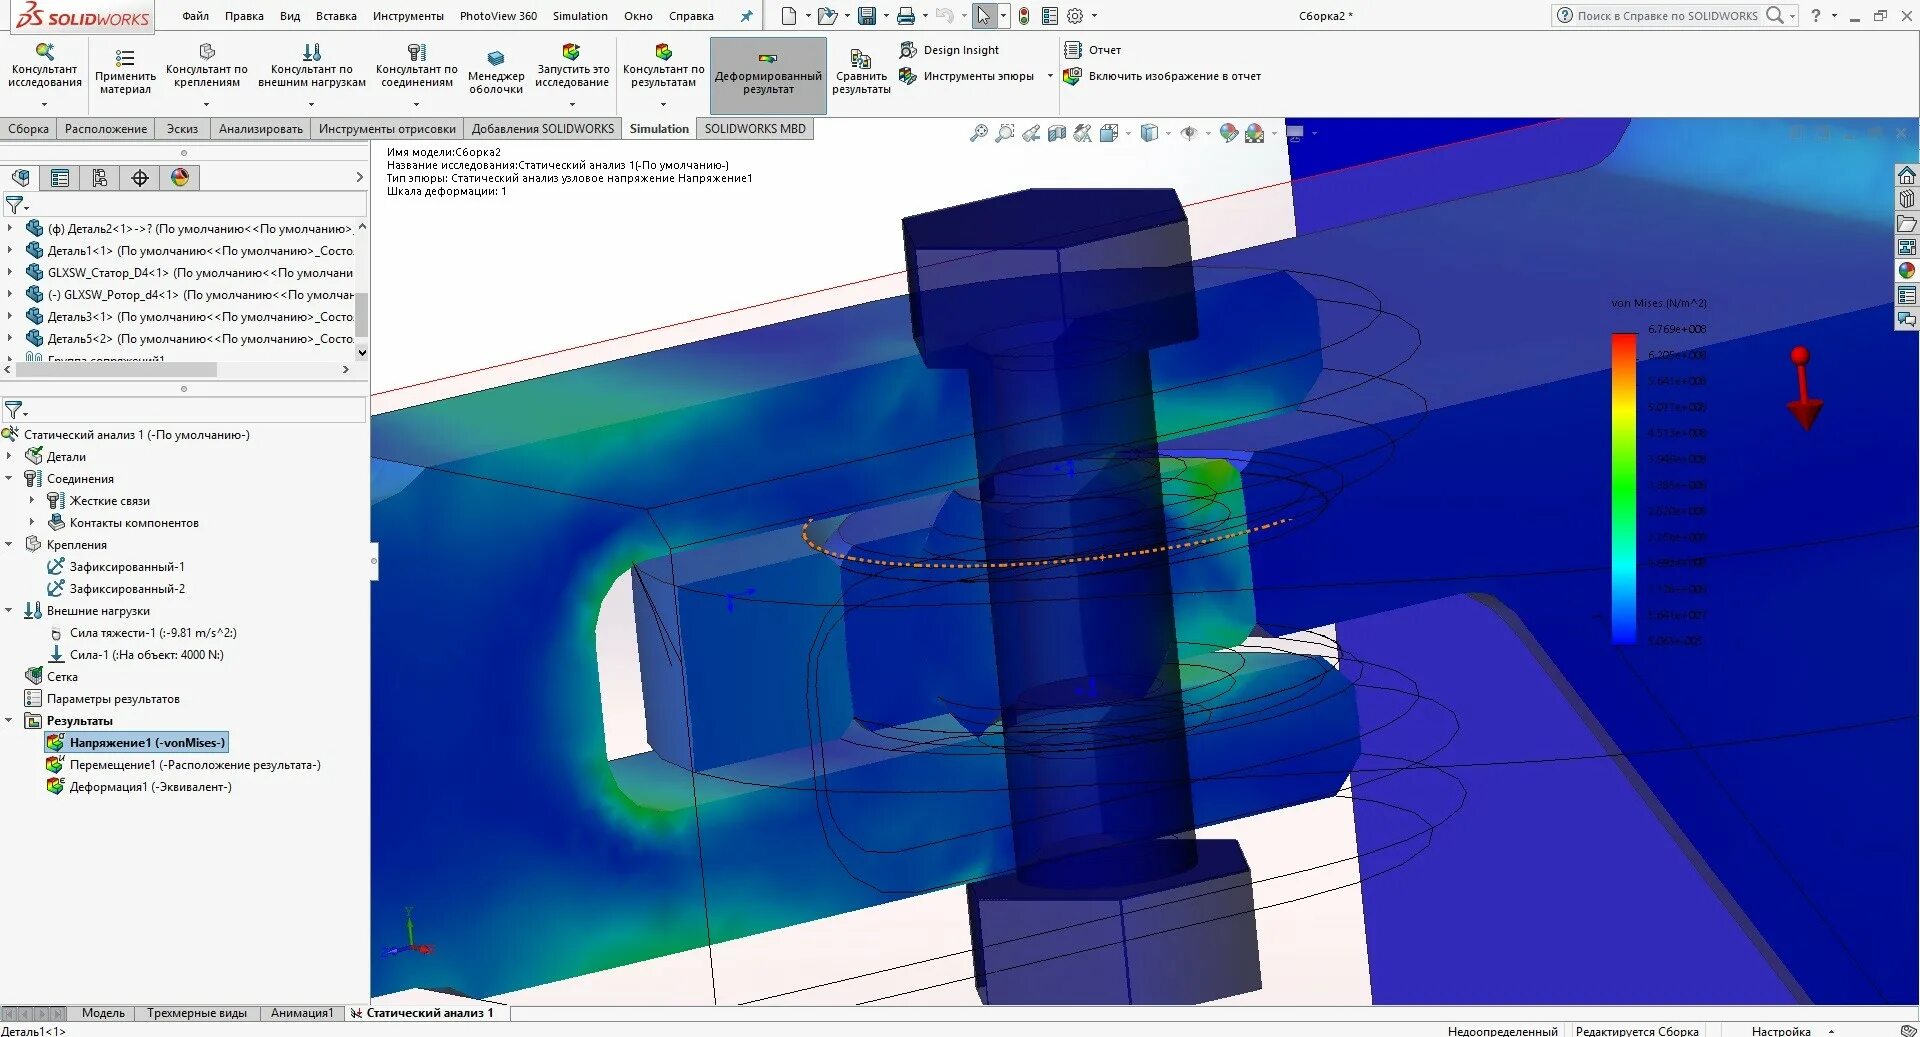Switch to the Сборка tab
1920x1037 pixels.
pos(28,129)
